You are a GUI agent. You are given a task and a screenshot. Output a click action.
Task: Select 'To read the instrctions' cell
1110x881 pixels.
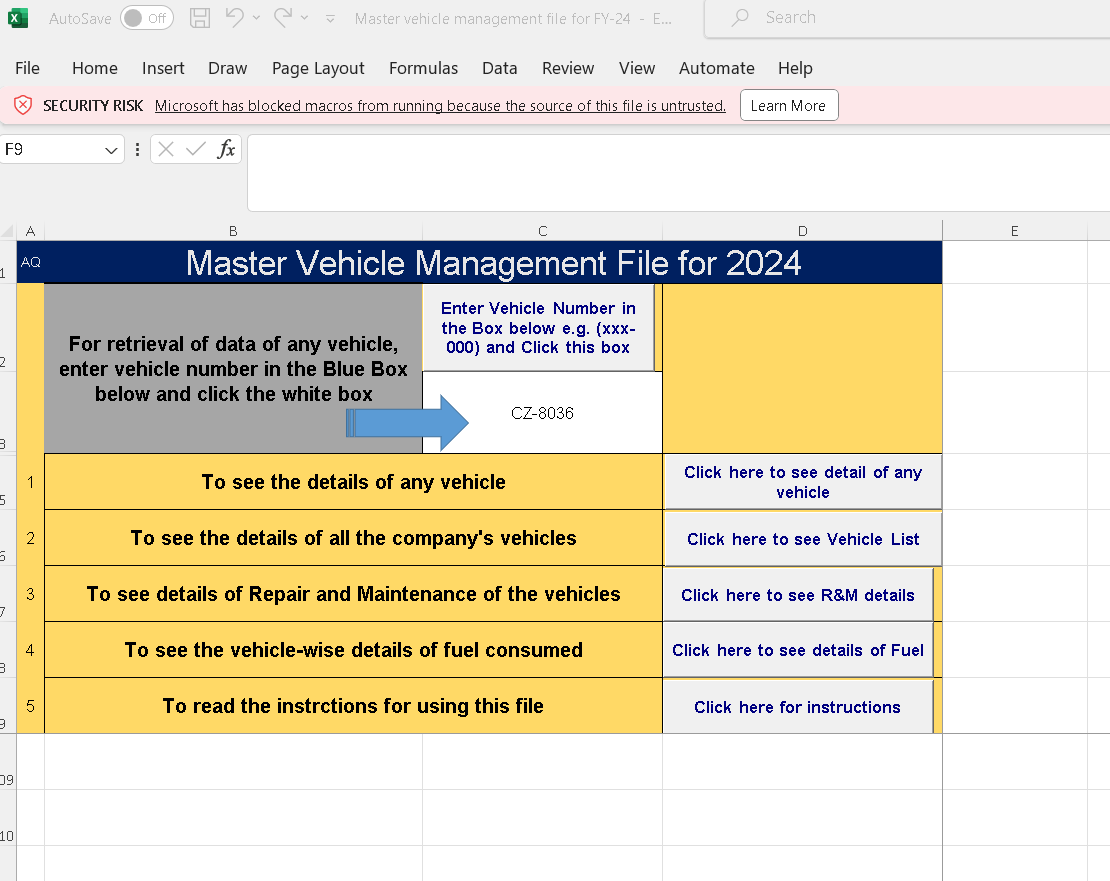(x=353, y=706)
